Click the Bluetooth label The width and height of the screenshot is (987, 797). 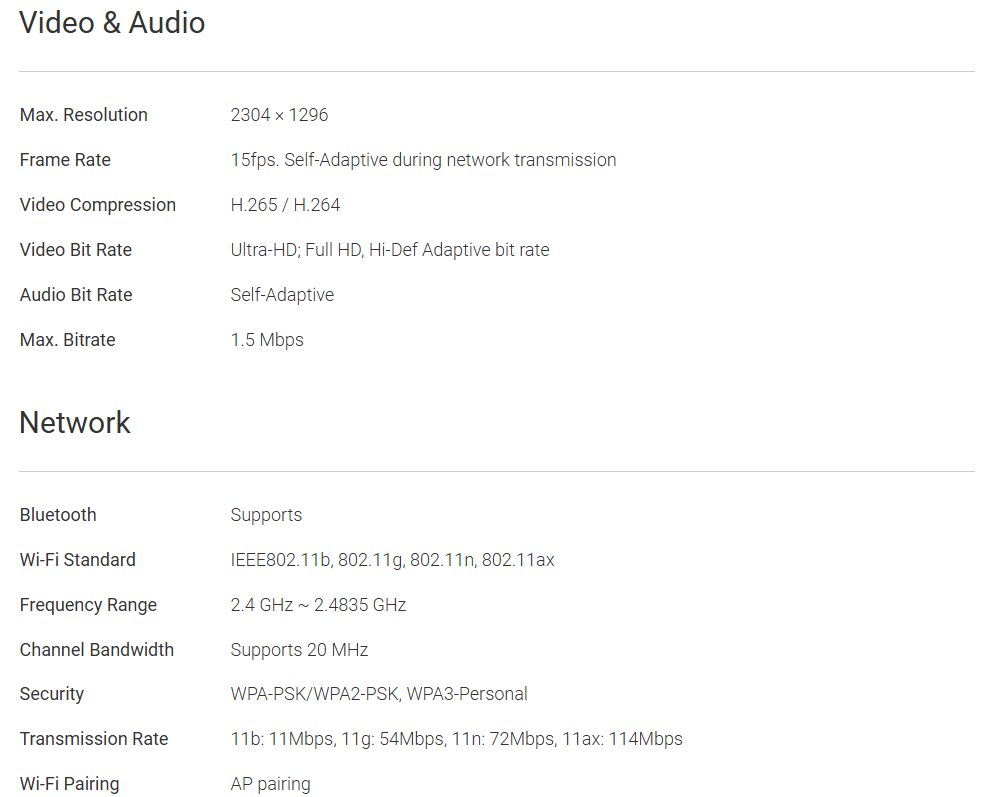[x=58, y=515]
